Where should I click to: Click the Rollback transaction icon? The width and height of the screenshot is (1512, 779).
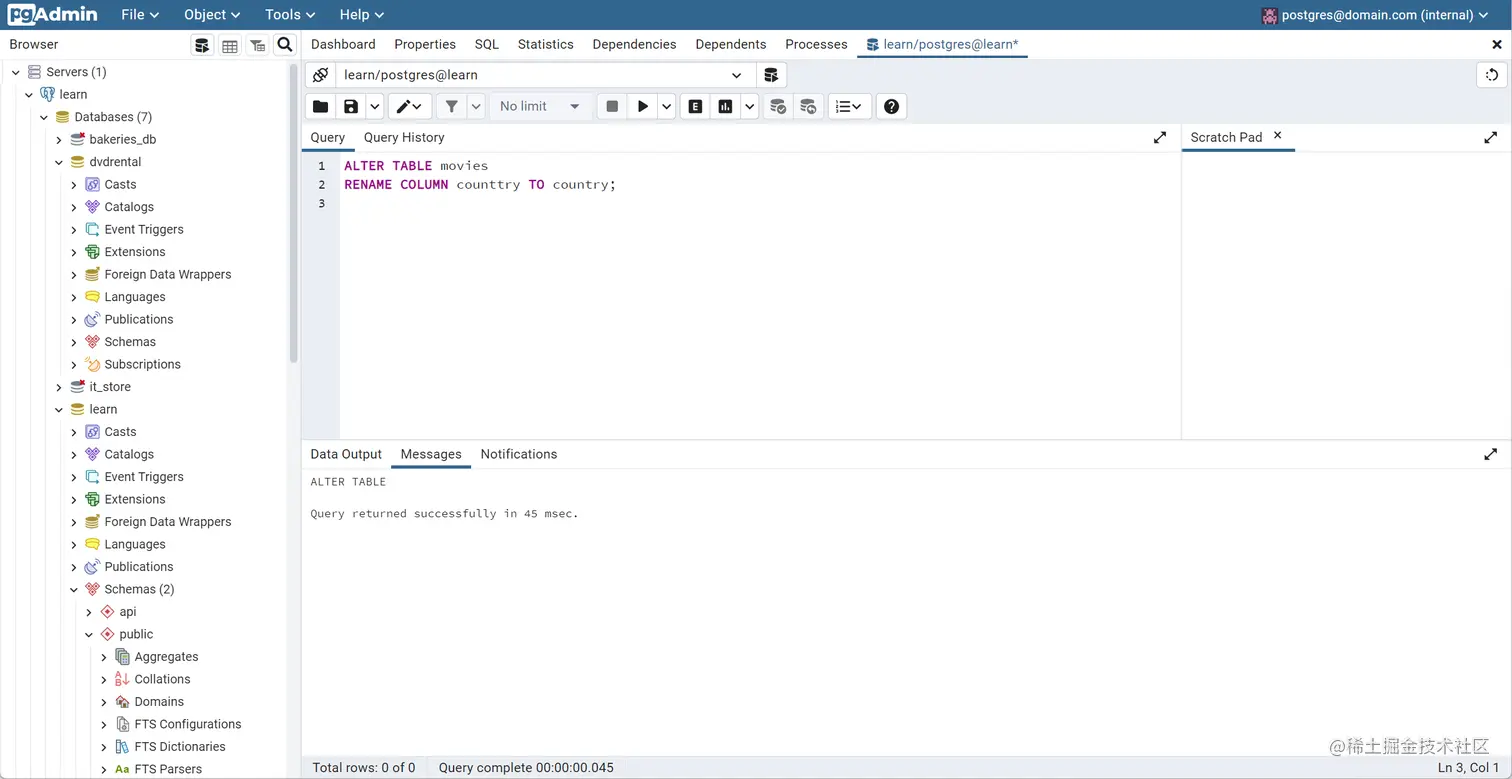pyautogui.click(x=808, y=106)
